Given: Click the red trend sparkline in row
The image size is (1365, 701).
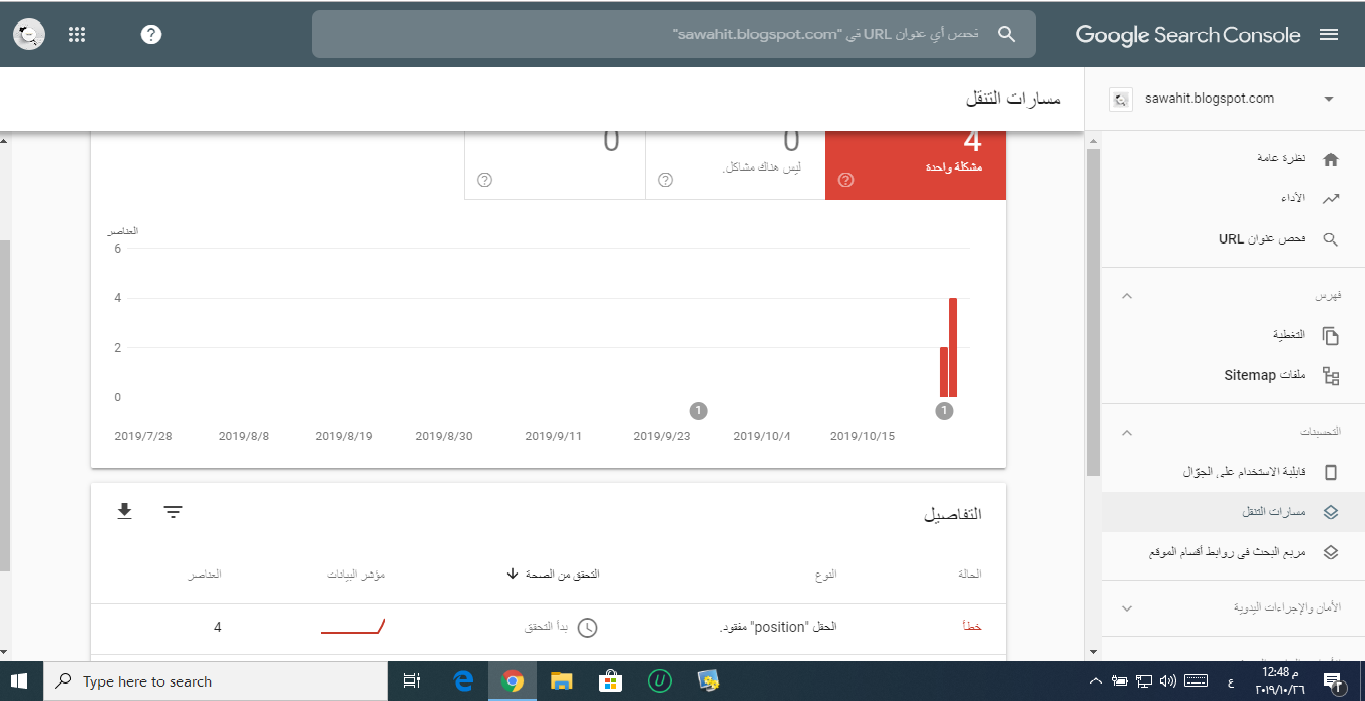Looking at the screenshot, I should tap(353, 627).
